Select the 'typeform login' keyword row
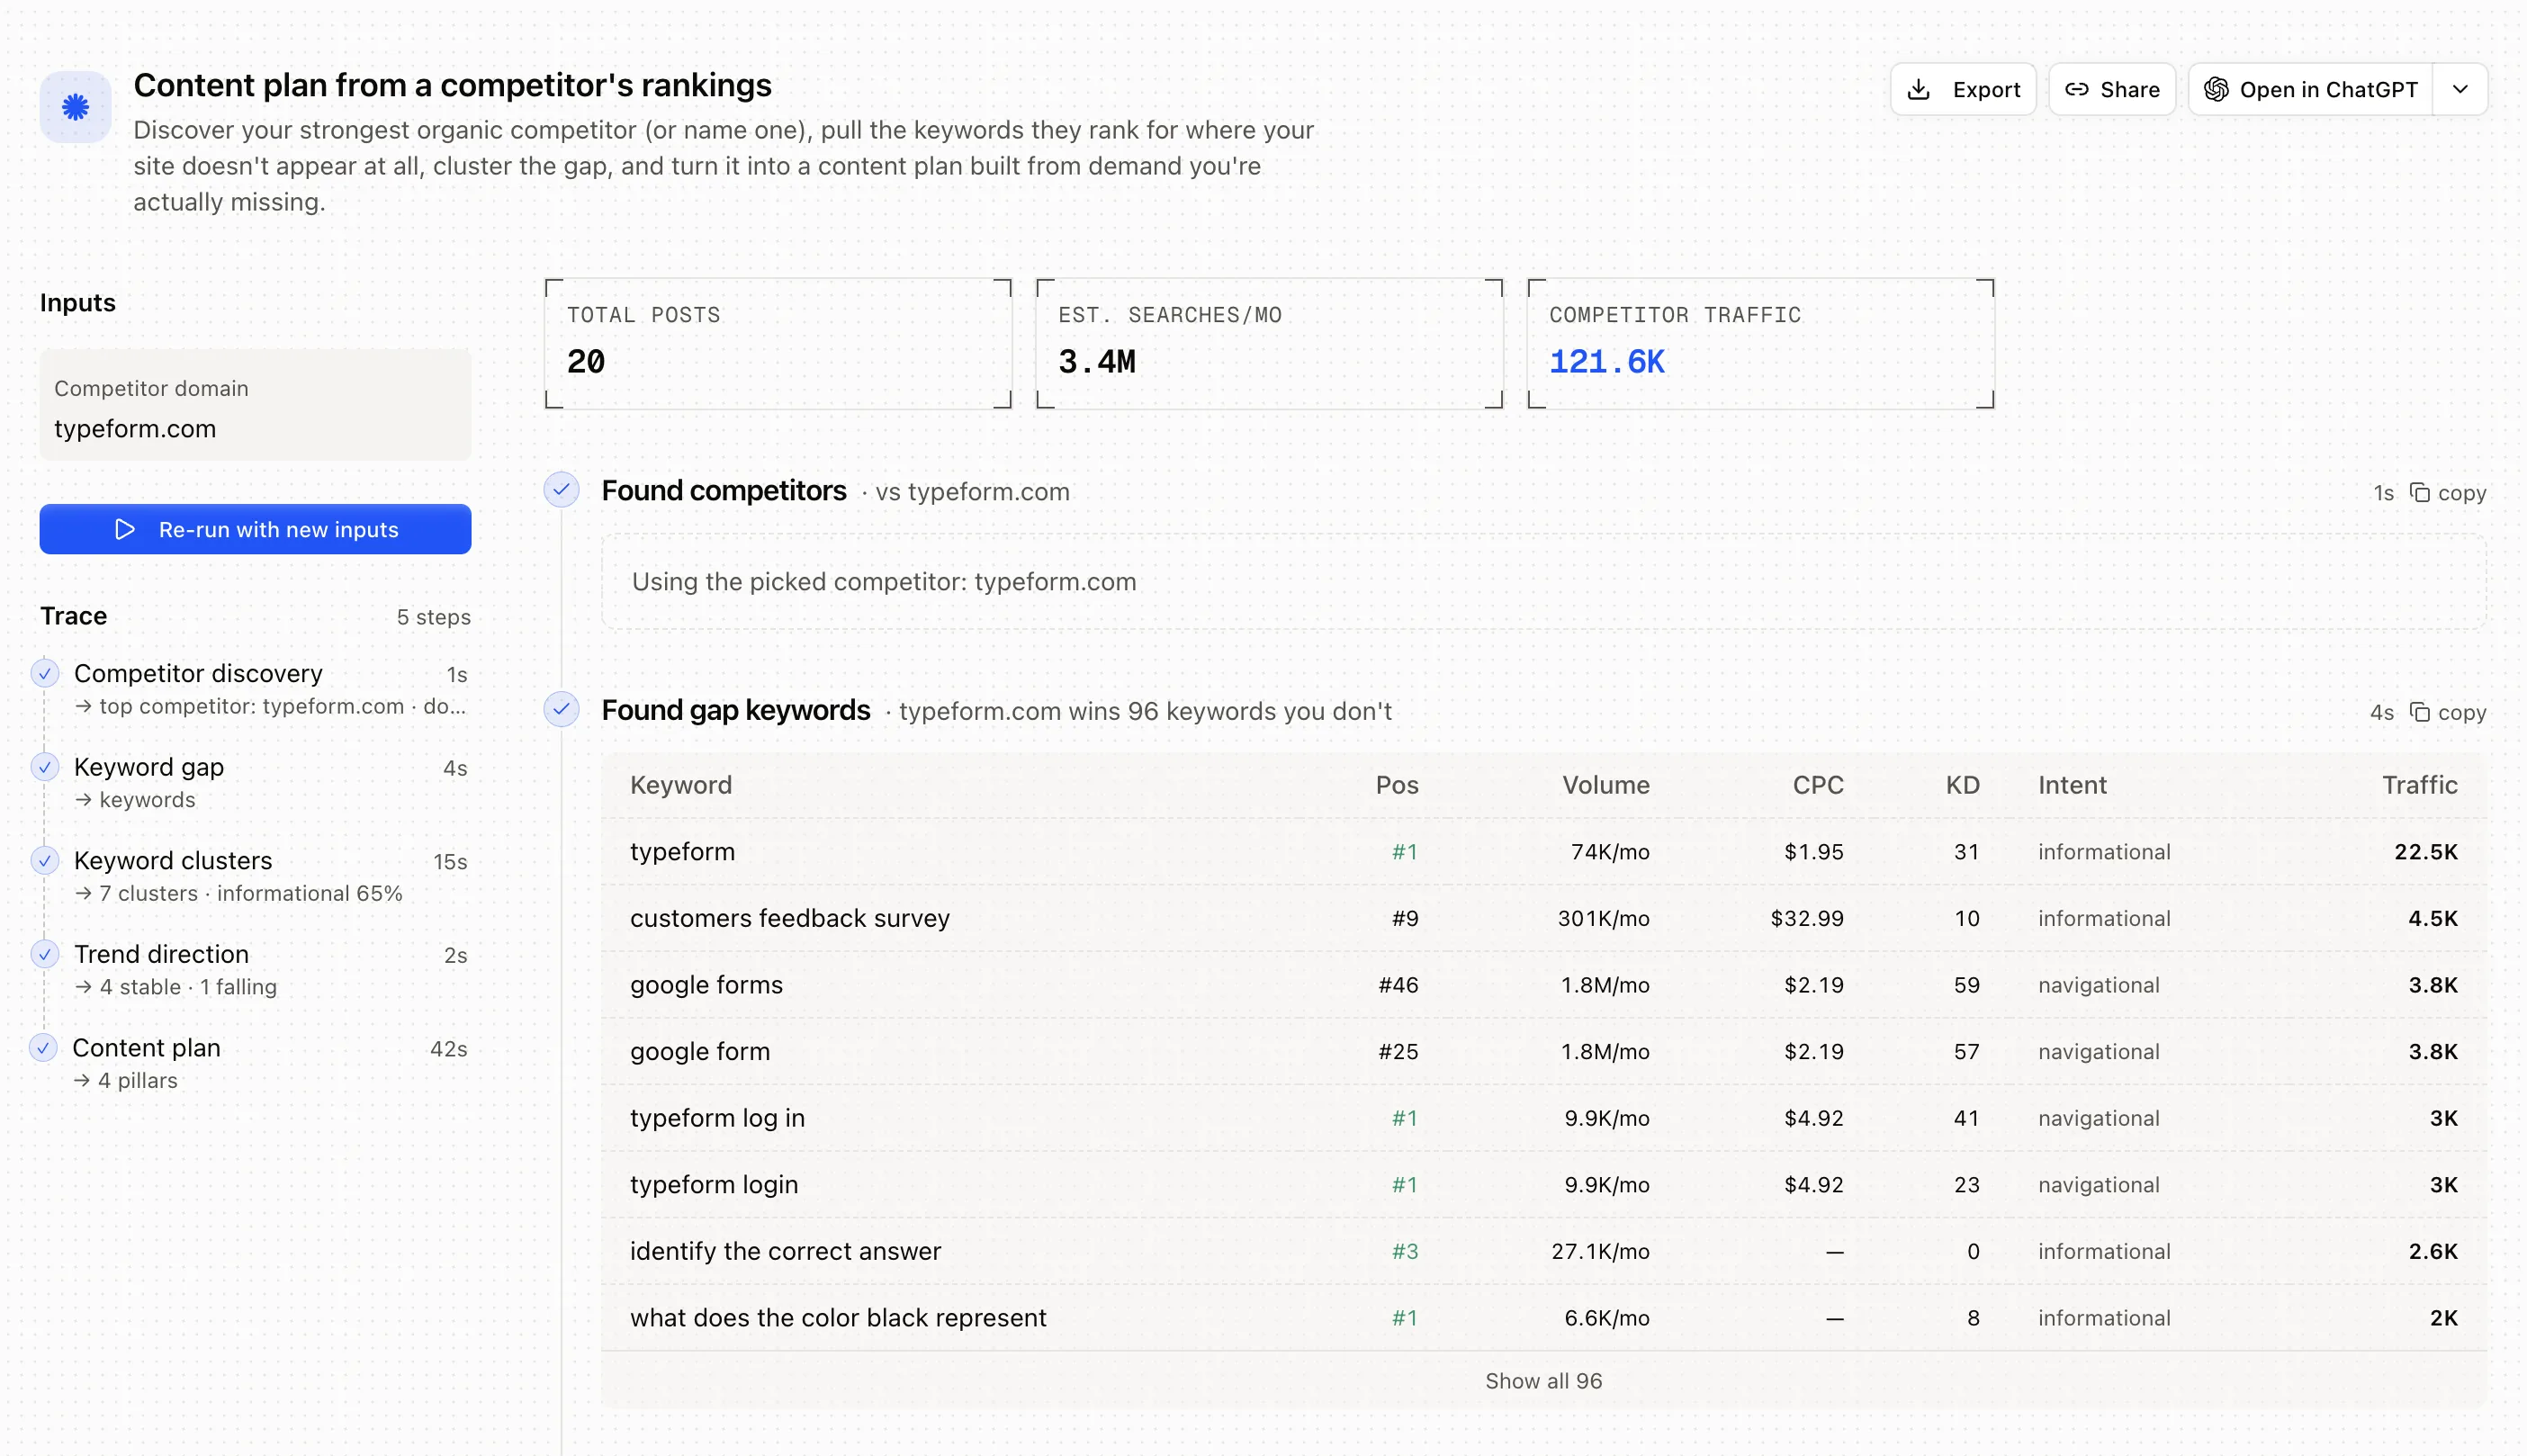This screenshot has width=2527, height=1456. (1543, 1185)
